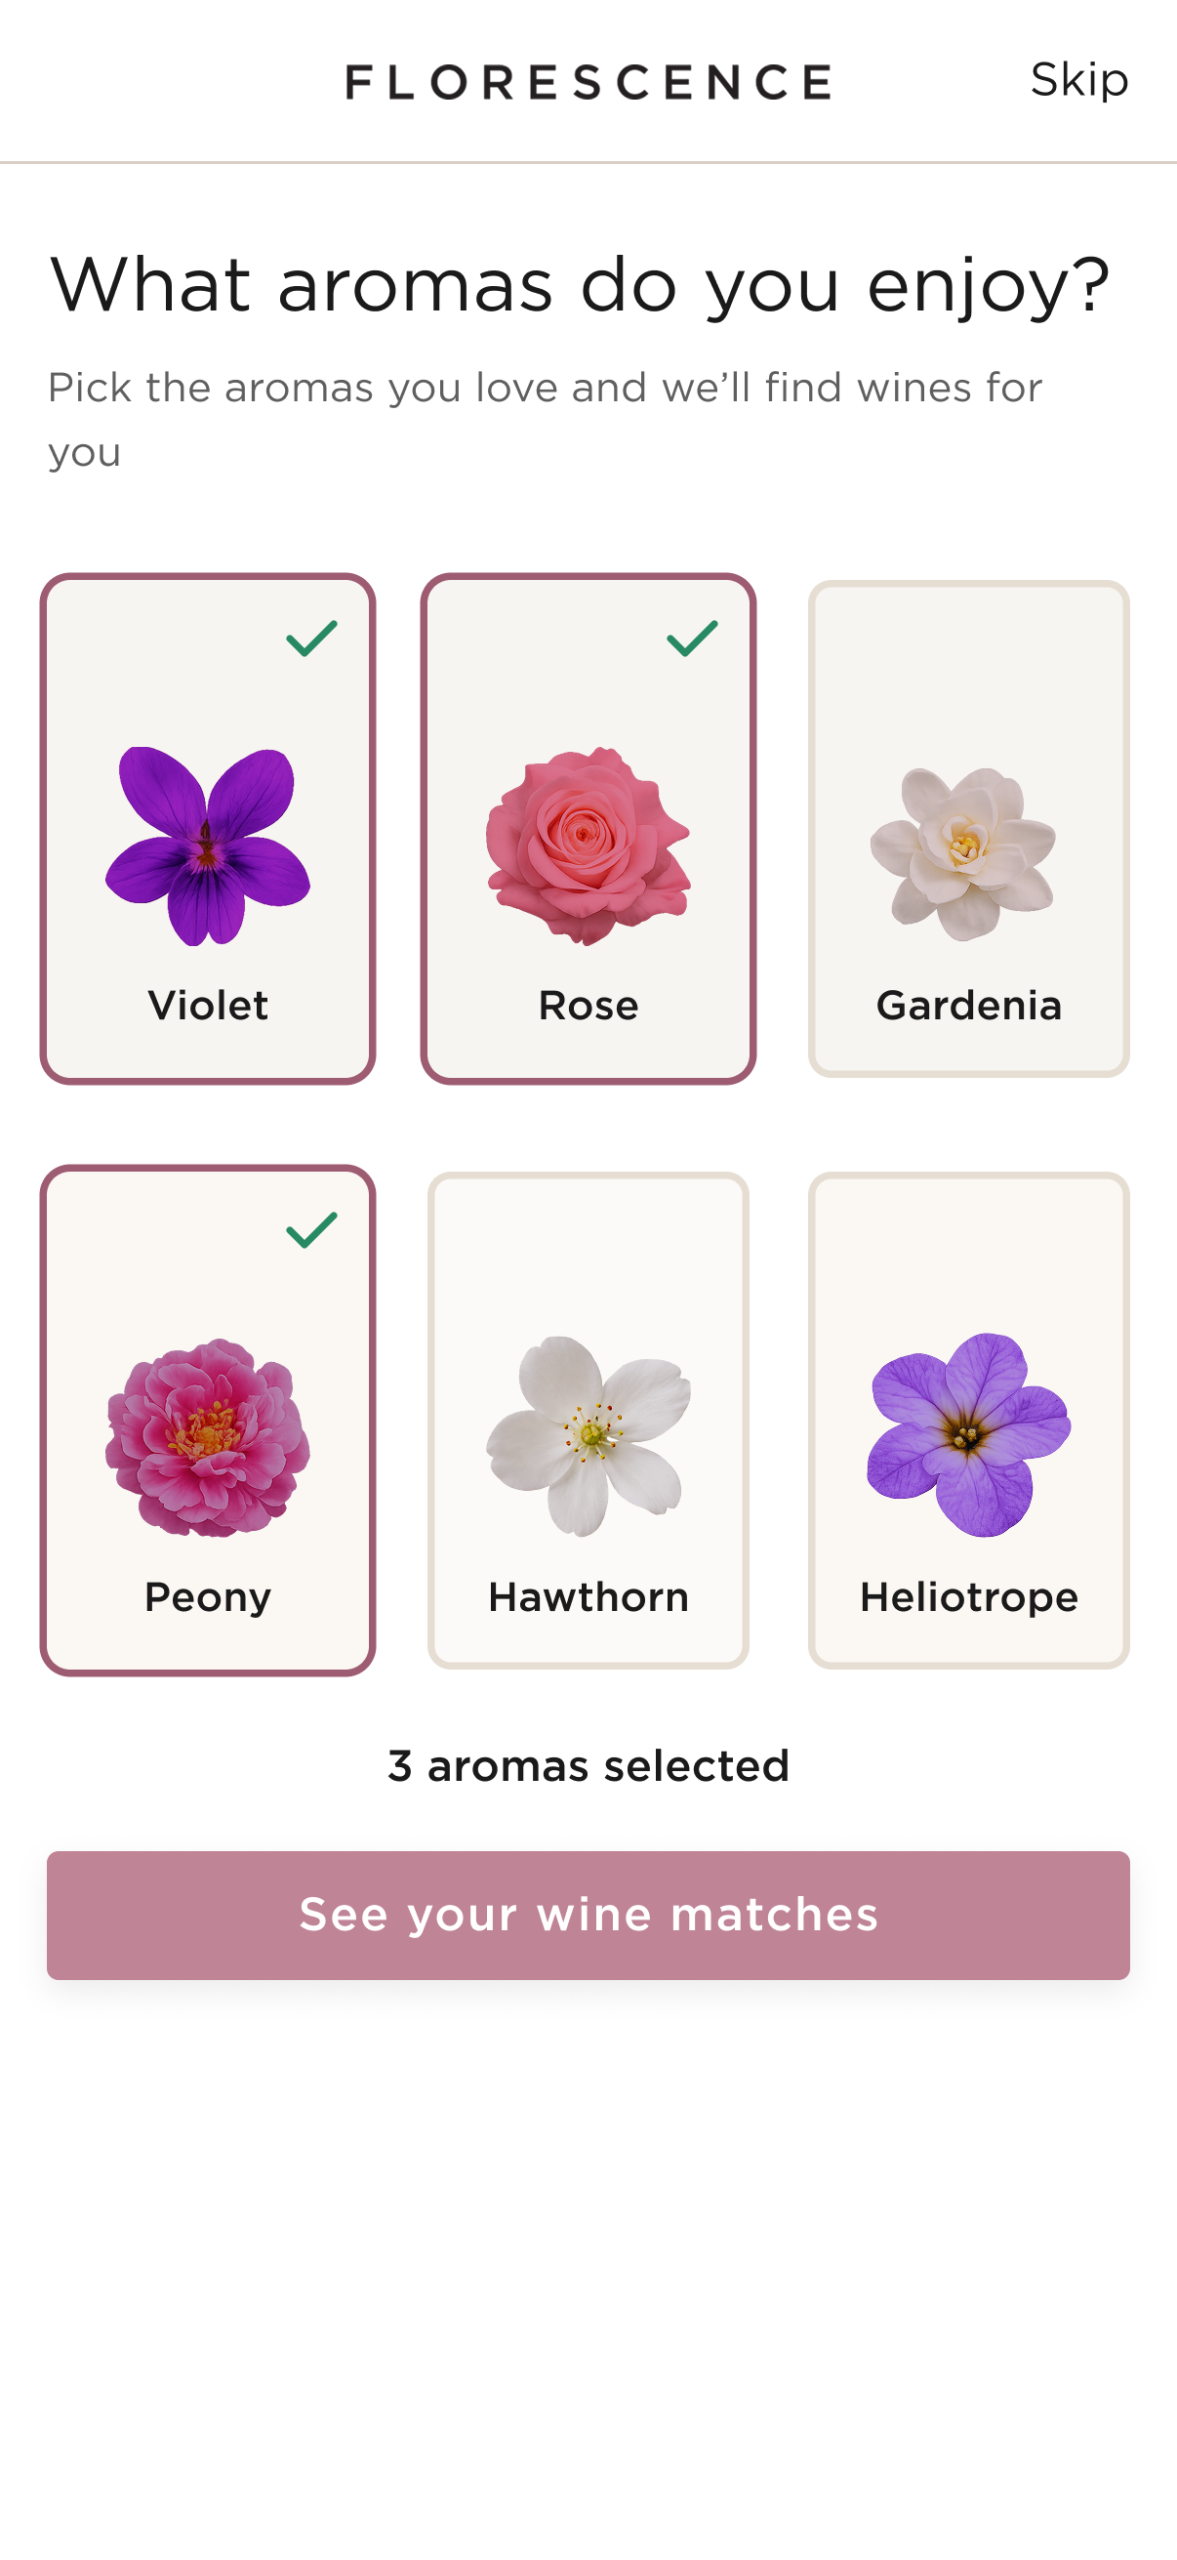Select the Gardenia aroma label
The image size is (1177, 2560).
point(968,1005)
